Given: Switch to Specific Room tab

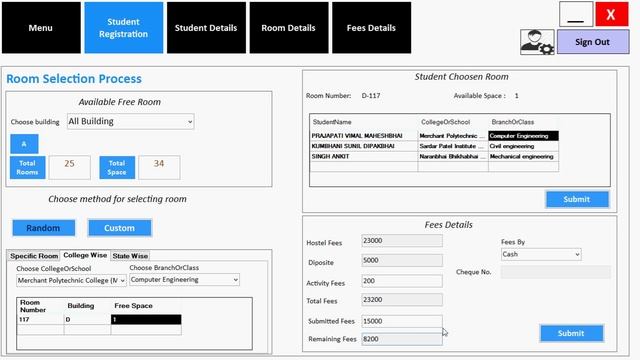Looking at the screenshot, I should click(34, 256).
